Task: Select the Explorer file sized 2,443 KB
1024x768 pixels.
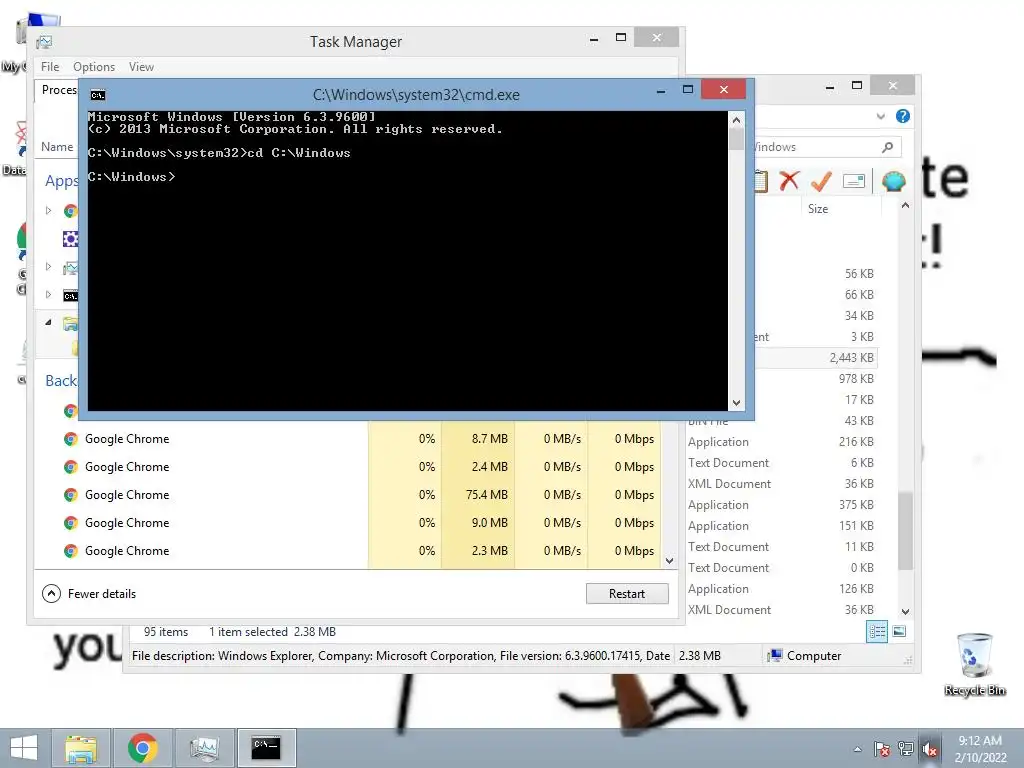Action: pyautogui.click(x=816, y=358)
